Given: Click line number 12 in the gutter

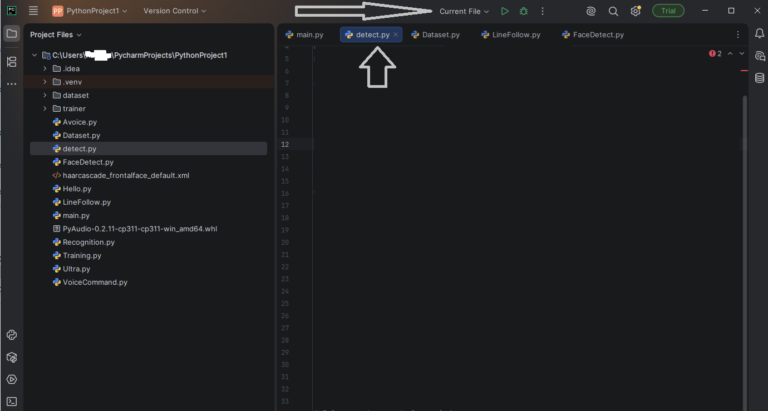Looking at the screenshot, I should (285, 144).
